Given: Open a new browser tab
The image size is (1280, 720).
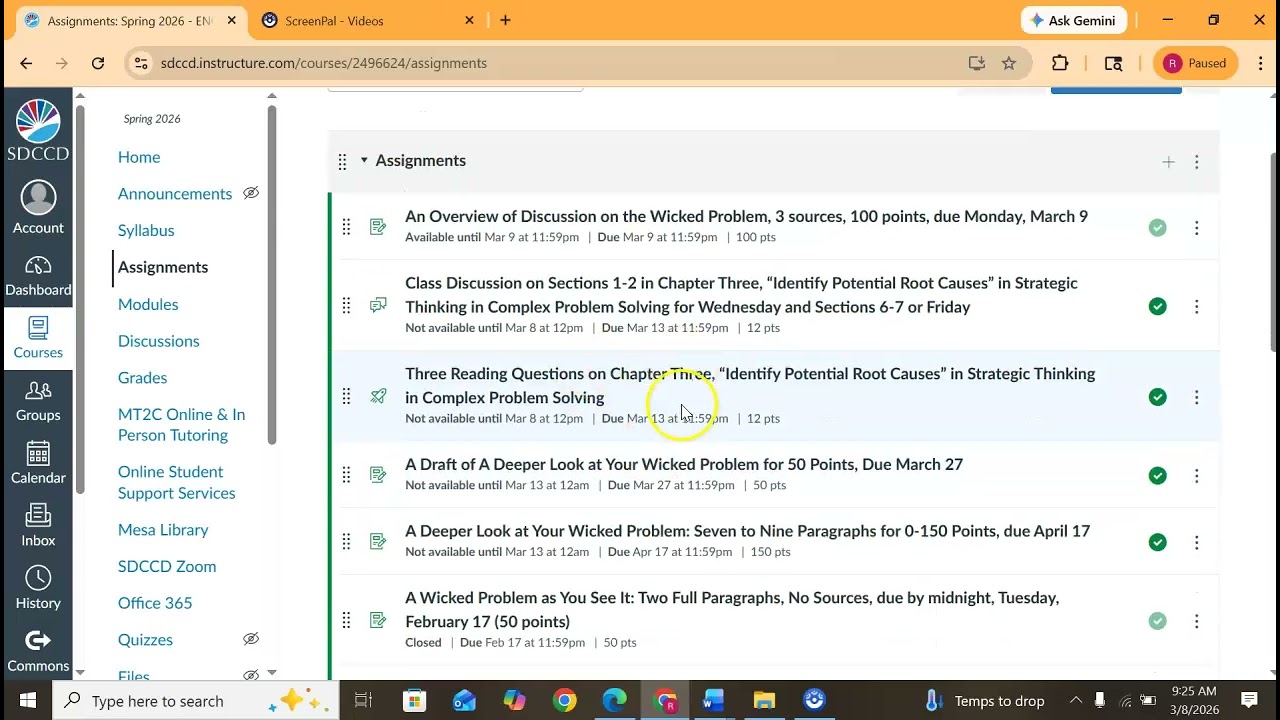Looking at the screenshot, I should pos(505,20).
